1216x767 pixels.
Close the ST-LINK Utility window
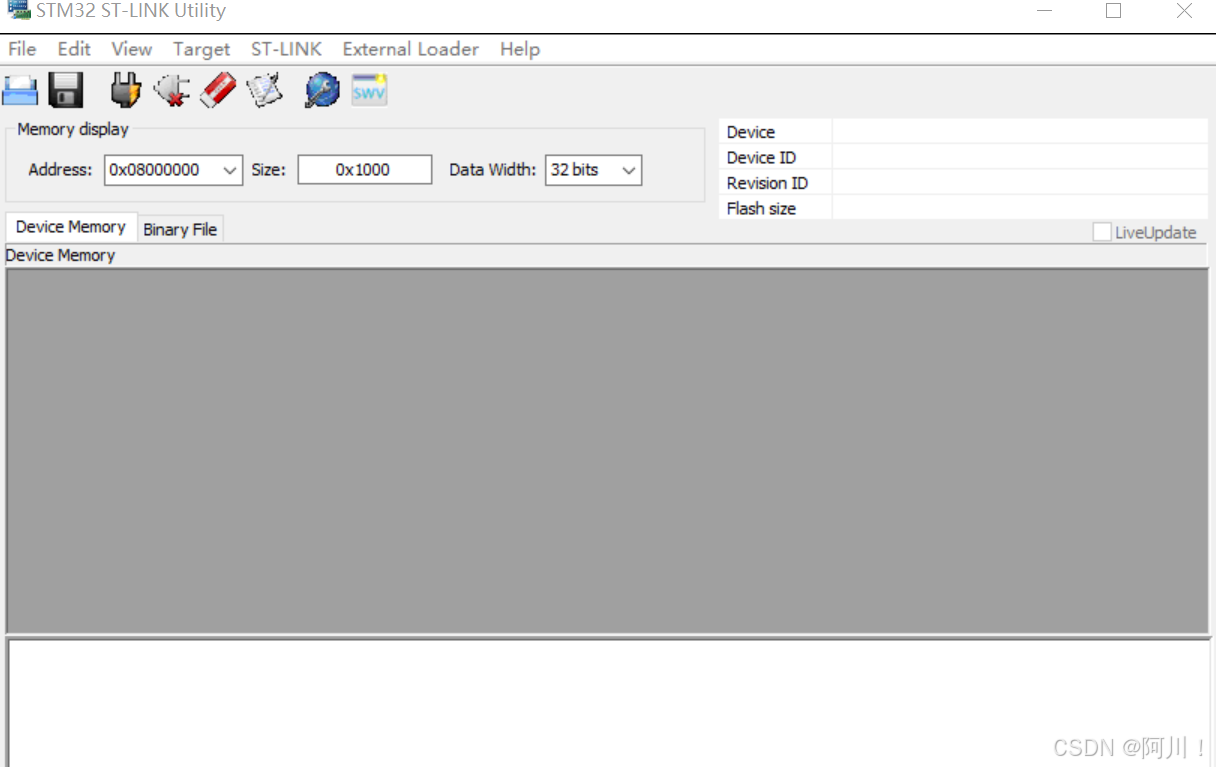pos(1184,11)
